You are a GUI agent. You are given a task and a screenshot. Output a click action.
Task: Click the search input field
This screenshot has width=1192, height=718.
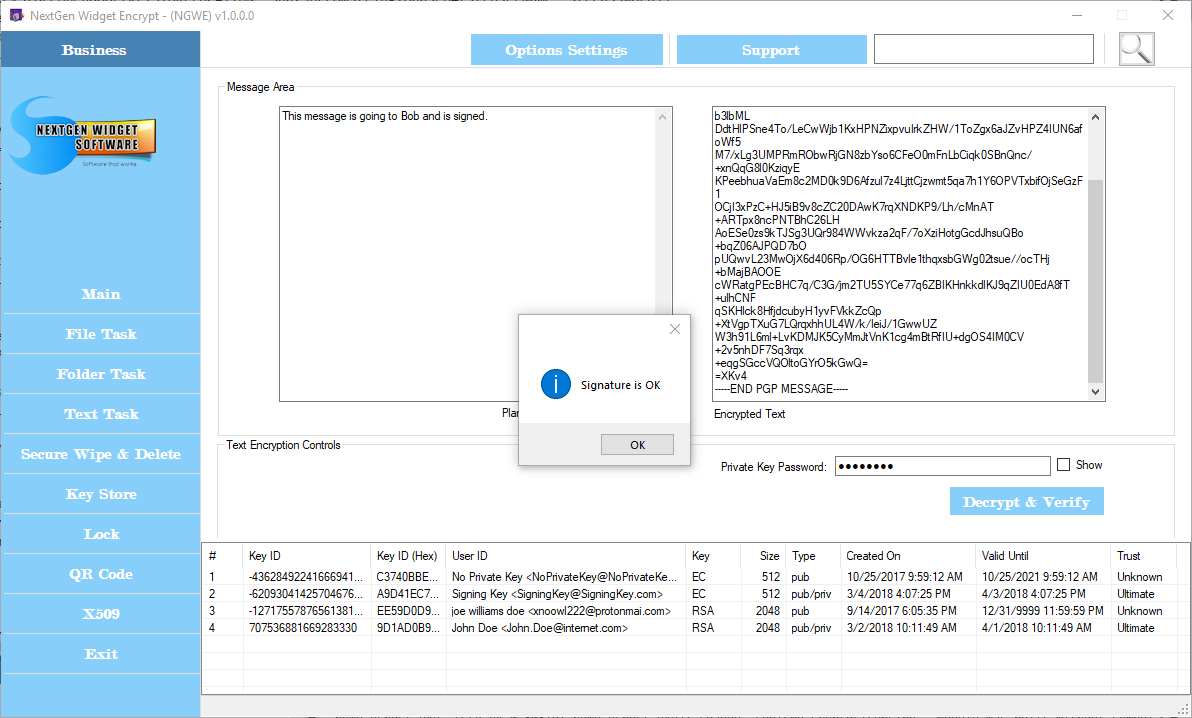[x=983, y=50]
